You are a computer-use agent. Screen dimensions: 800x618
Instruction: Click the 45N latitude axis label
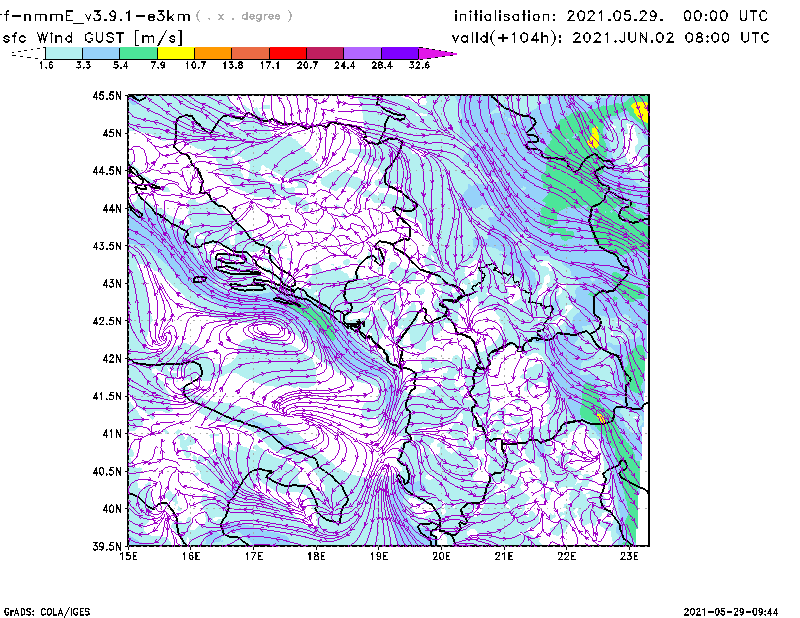(112, 133)
